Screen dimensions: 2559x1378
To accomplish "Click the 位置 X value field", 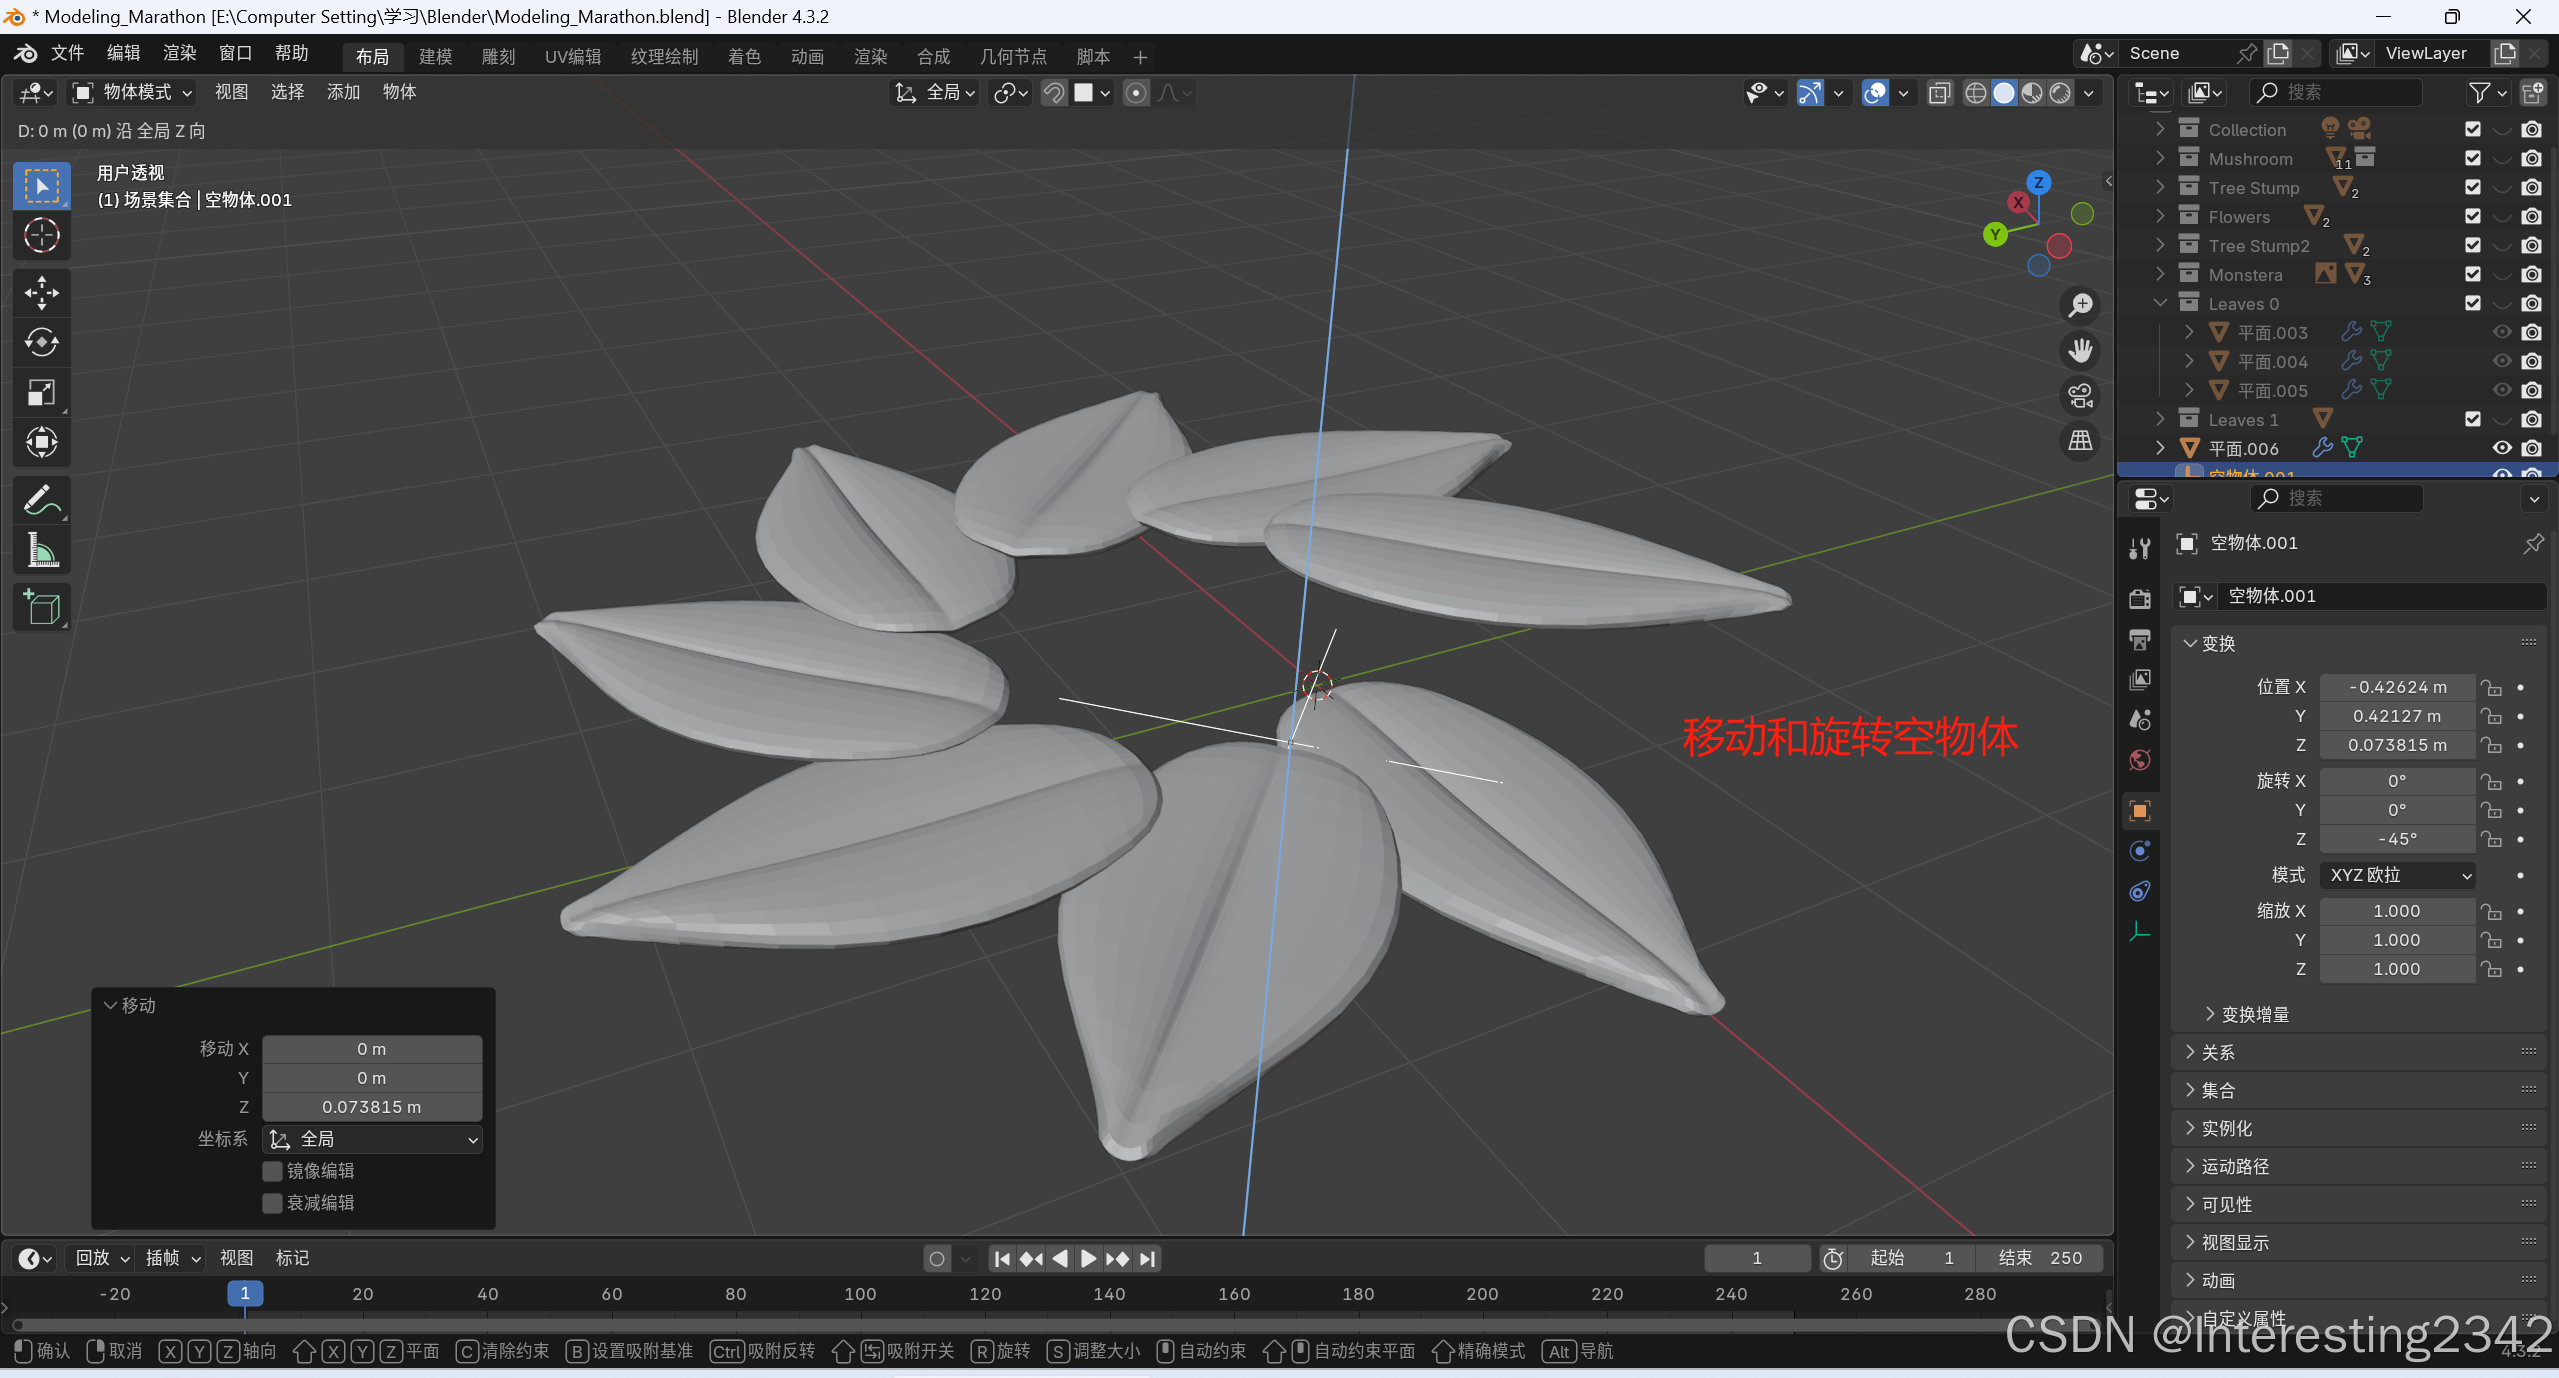I will pyautogui.click(x=2396, y=687).
